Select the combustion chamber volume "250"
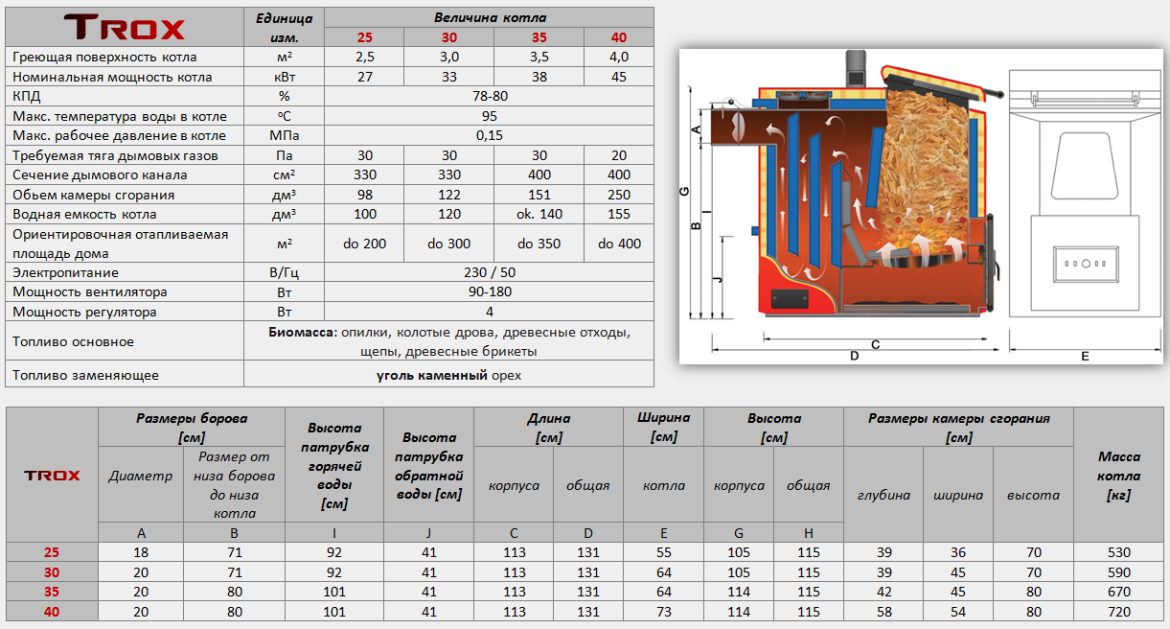 click(619, 195)
